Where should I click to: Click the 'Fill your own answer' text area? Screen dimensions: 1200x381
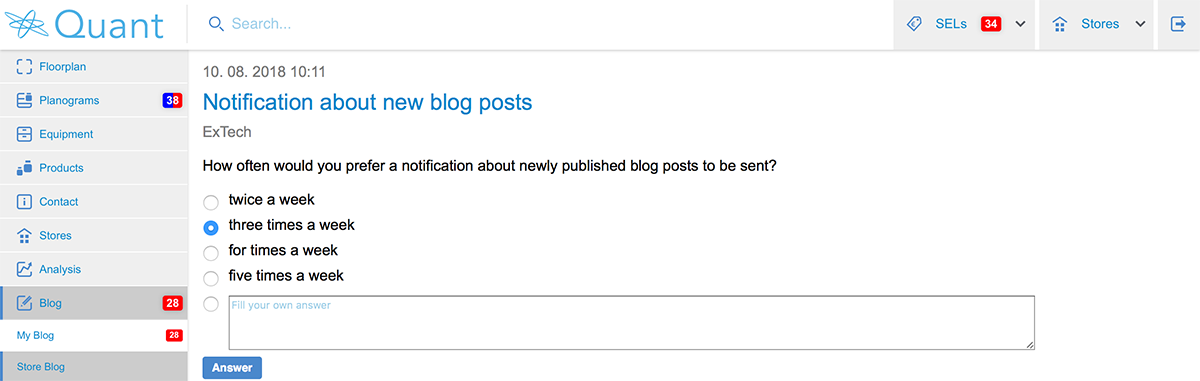631,322
